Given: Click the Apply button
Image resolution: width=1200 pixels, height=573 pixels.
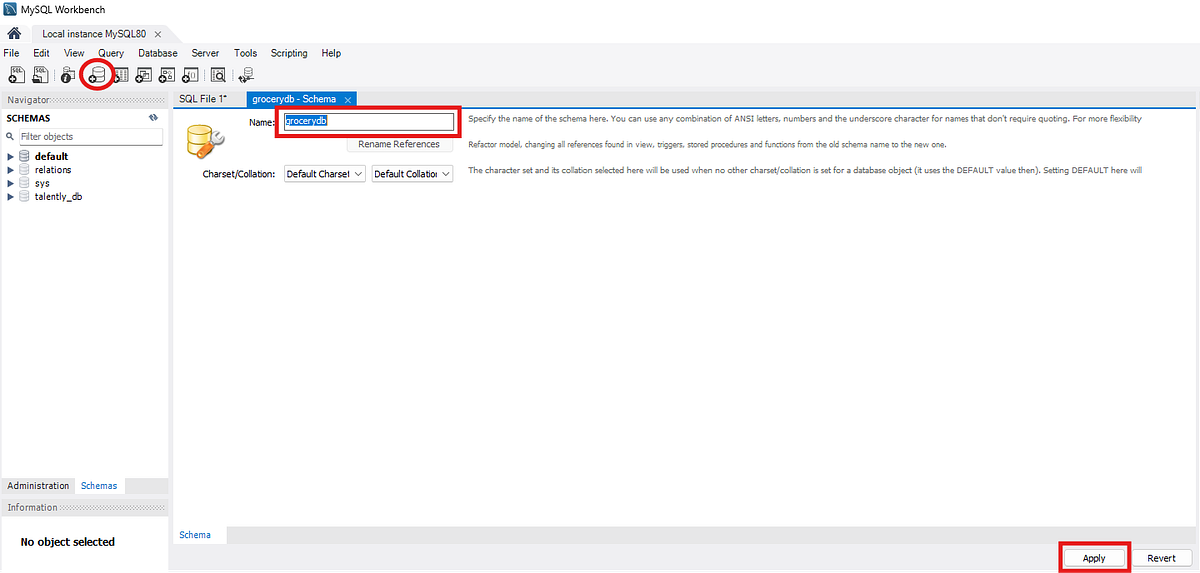Looking at the screenshot, I should (1094, 558).
